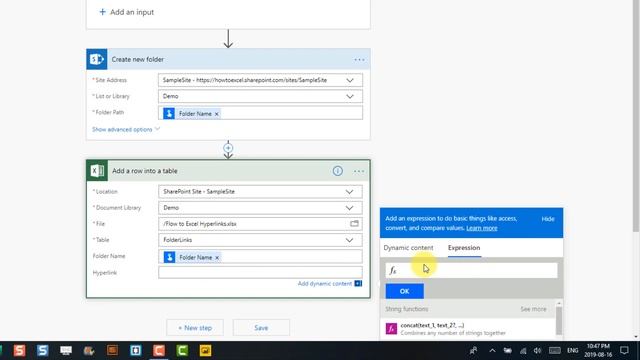640x360 pixels.
Task: Remove Folder Name token from Folder Path
Action: pos(217,114)
